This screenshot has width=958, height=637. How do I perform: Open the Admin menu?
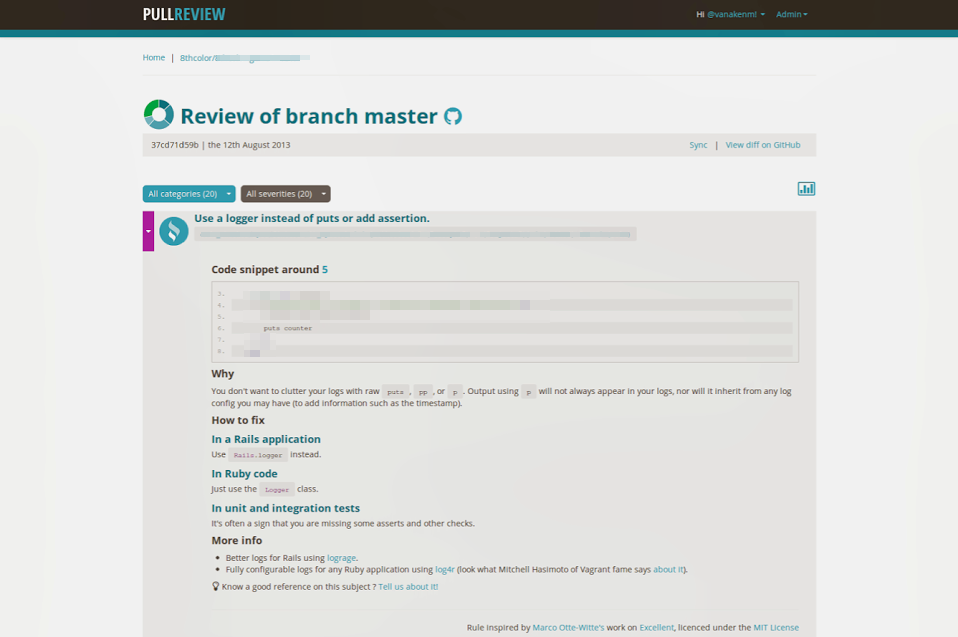click(x=791, y=14)
